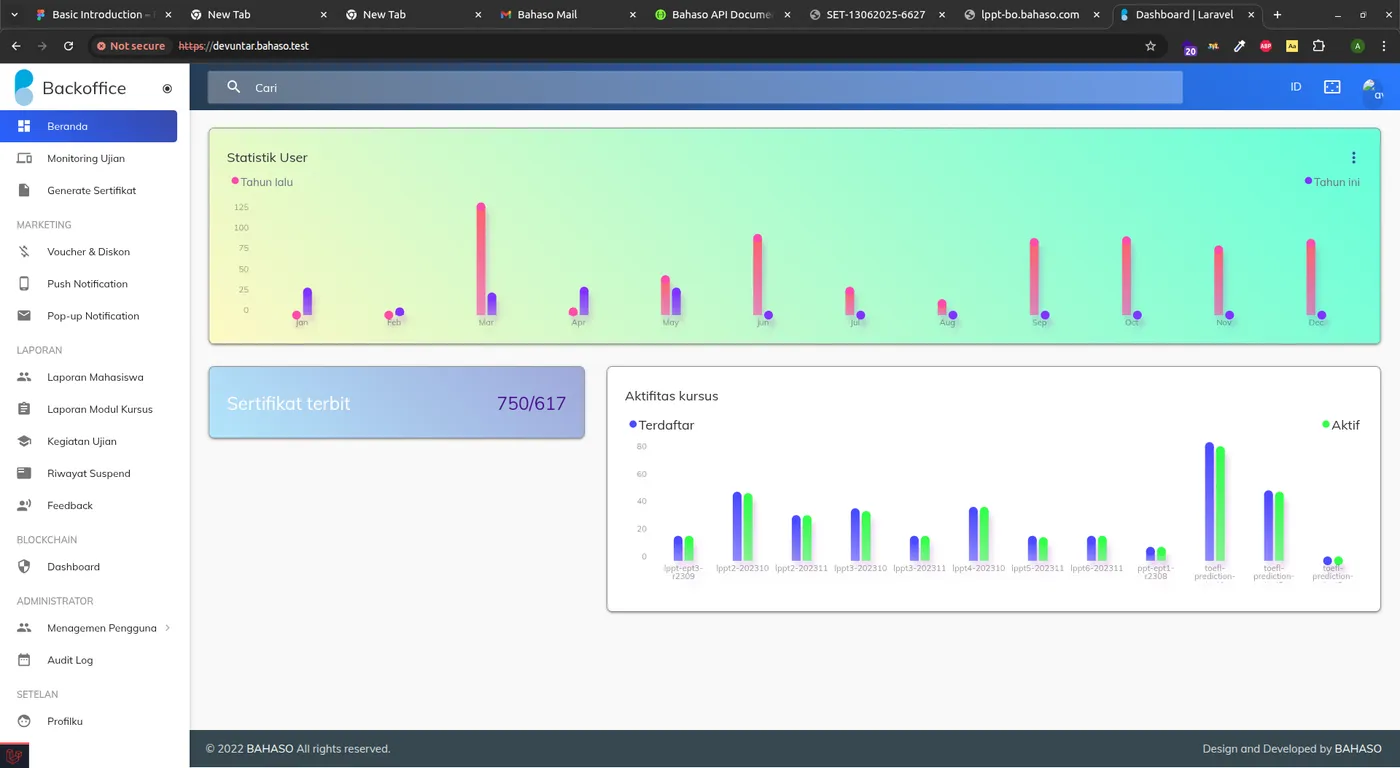Click the Sertifikat terbit card
1400x768 pixels.
coord(396,403)
